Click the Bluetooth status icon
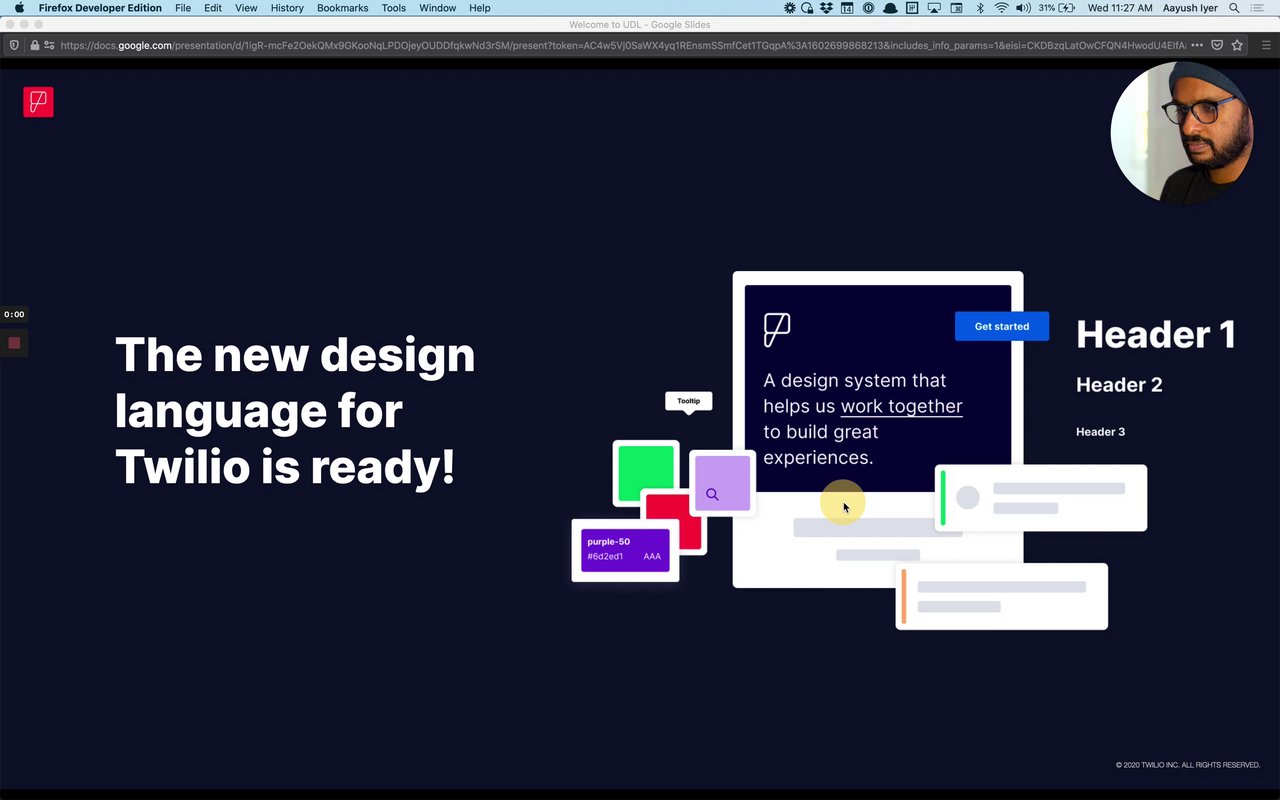Viewport: 1280px width, 800px height. point(980,8)
